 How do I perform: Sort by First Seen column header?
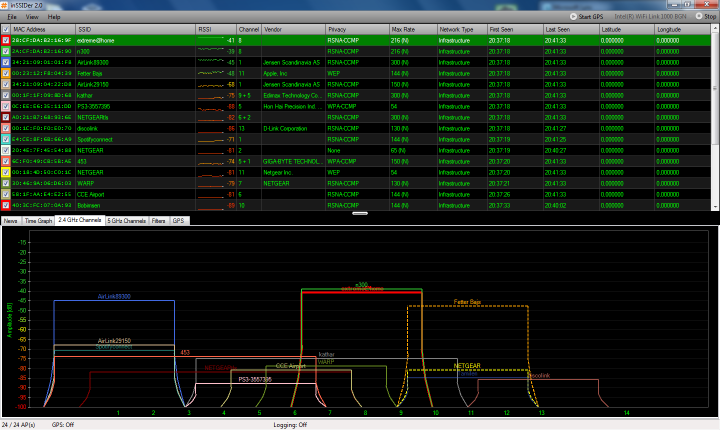pyautogui.click(x=515, y=29)
